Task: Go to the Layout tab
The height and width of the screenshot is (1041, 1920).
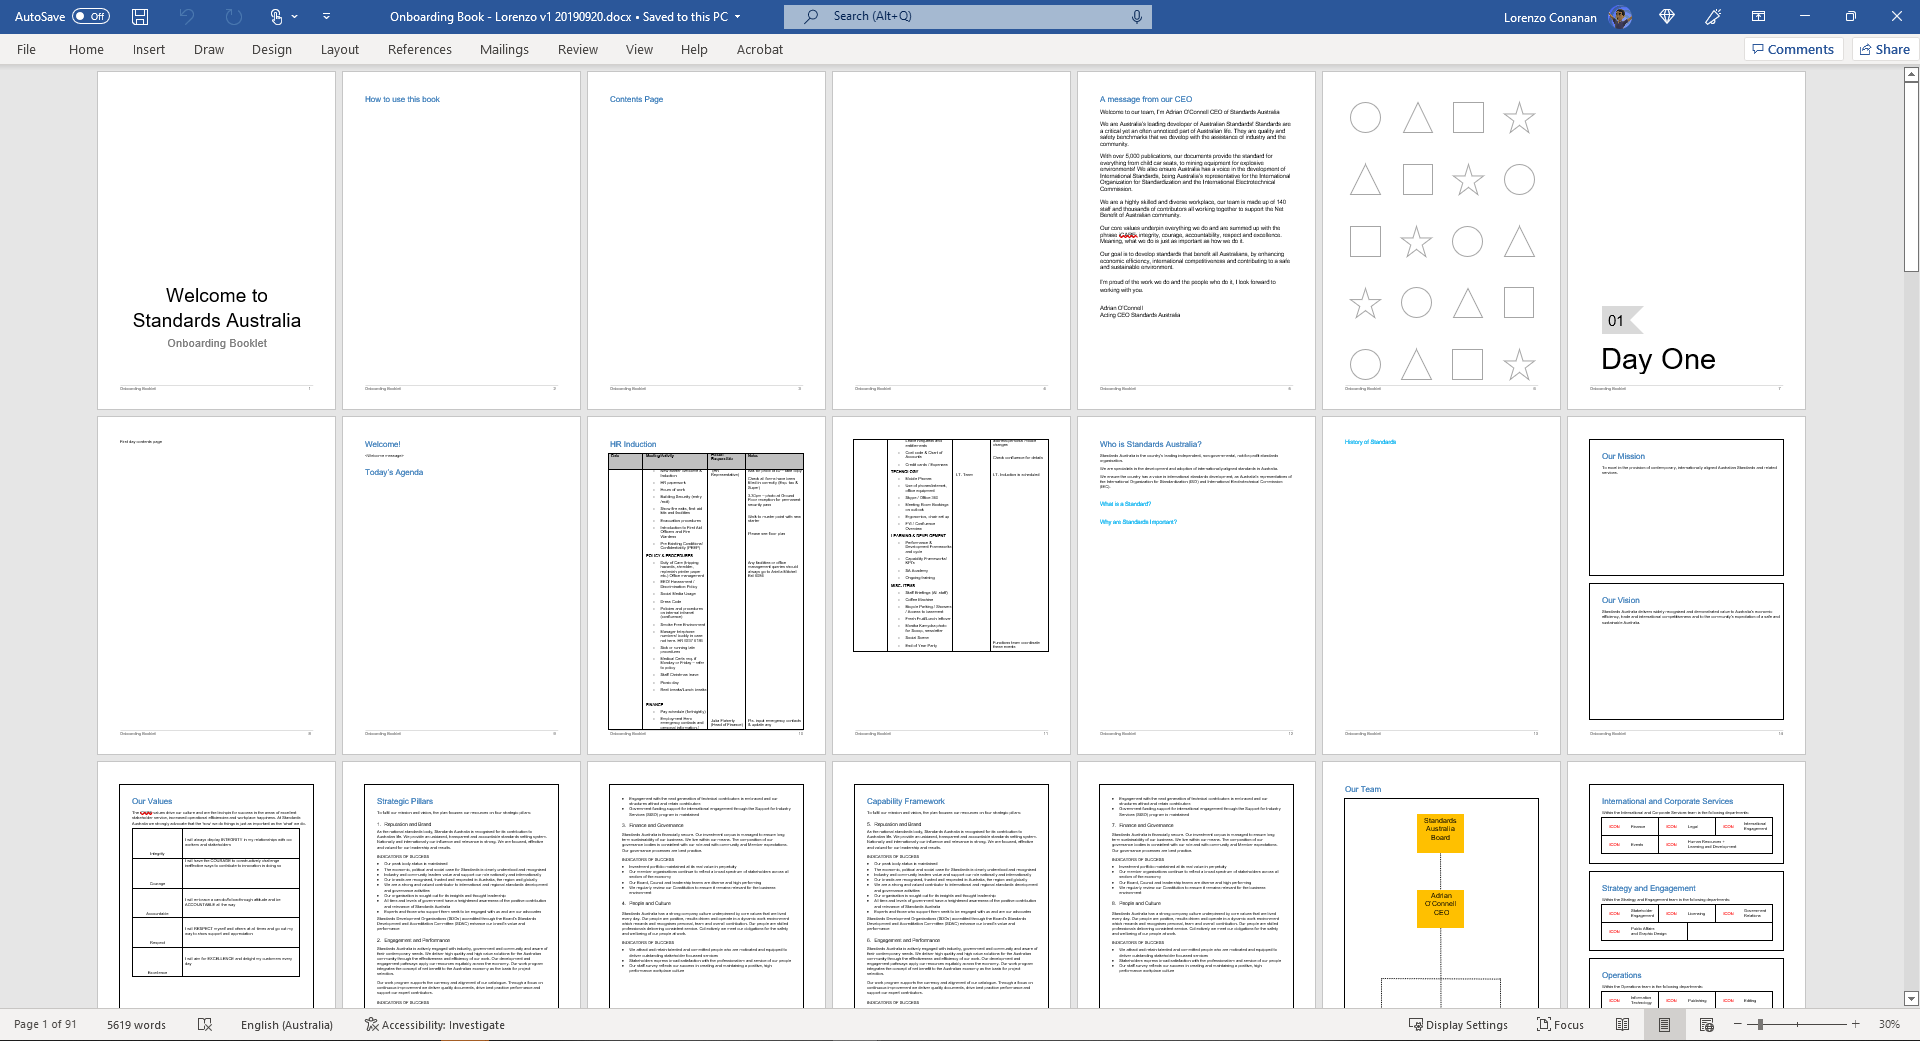Action: click(340, 49)
